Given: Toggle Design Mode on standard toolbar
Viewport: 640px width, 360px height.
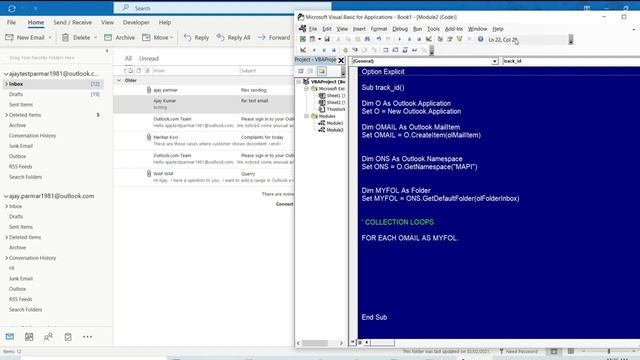Looking at the screenshot, I should click(429, 39).
